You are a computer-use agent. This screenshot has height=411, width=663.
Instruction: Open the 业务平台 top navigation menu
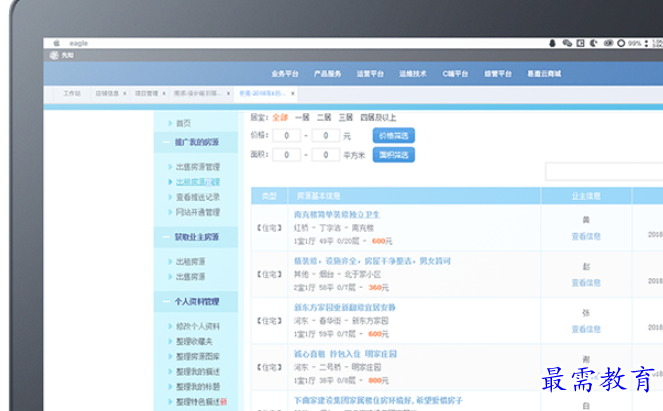coord(284,74)
